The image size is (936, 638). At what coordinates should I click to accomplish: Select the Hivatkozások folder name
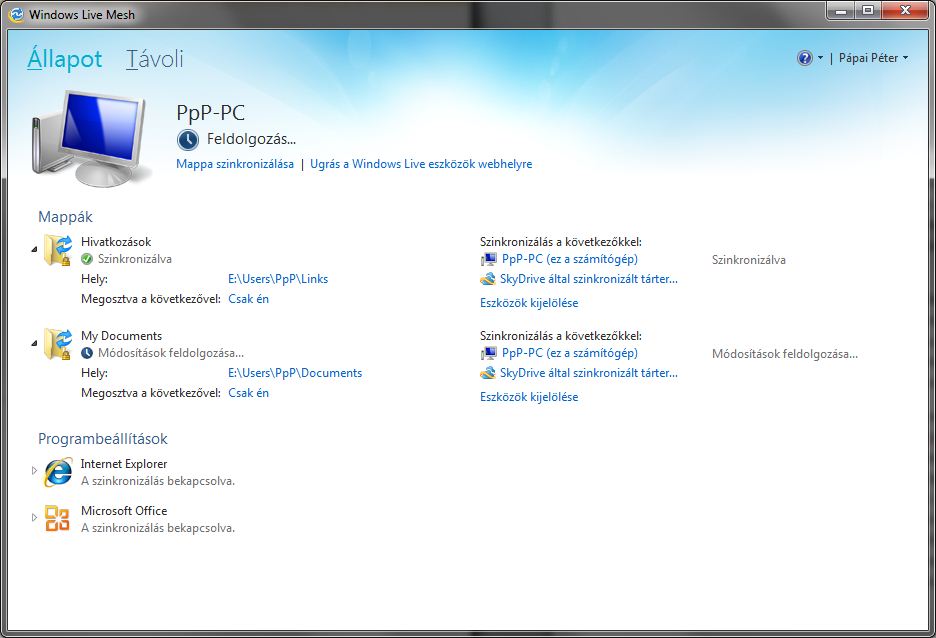pos(116,242)
